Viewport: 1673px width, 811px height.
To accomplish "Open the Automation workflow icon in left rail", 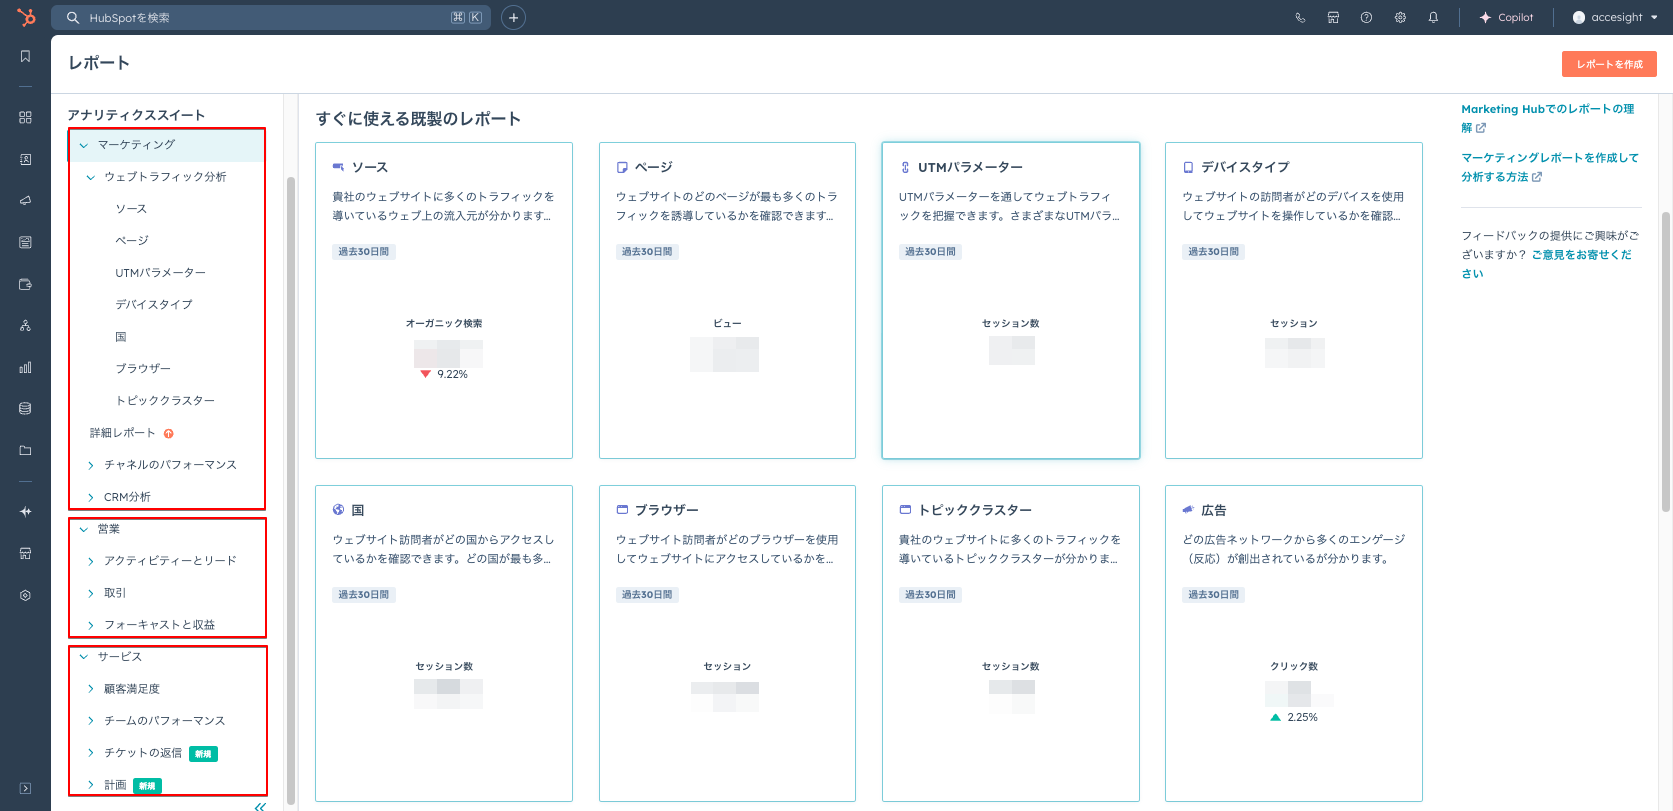I will [25, 326].
